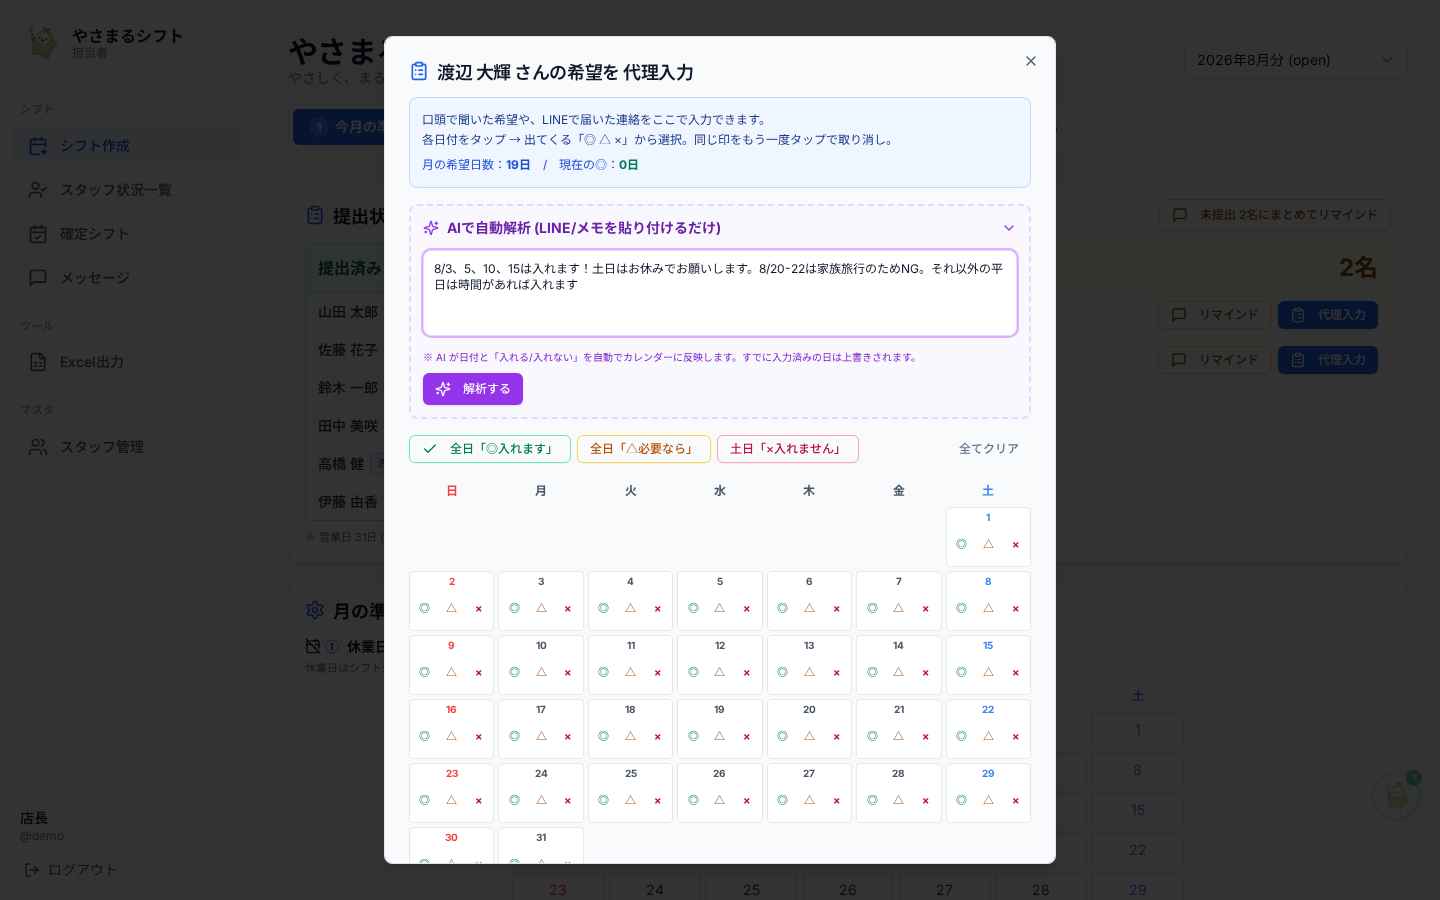Select ◎ on day 16
The image size is (1440, 900).
click(x=424, y=736)
